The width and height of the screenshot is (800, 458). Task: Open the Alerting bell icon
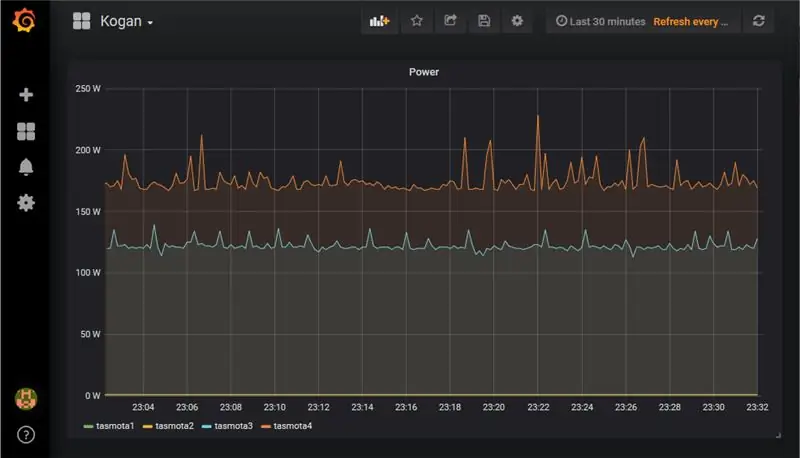pos(26,167)
